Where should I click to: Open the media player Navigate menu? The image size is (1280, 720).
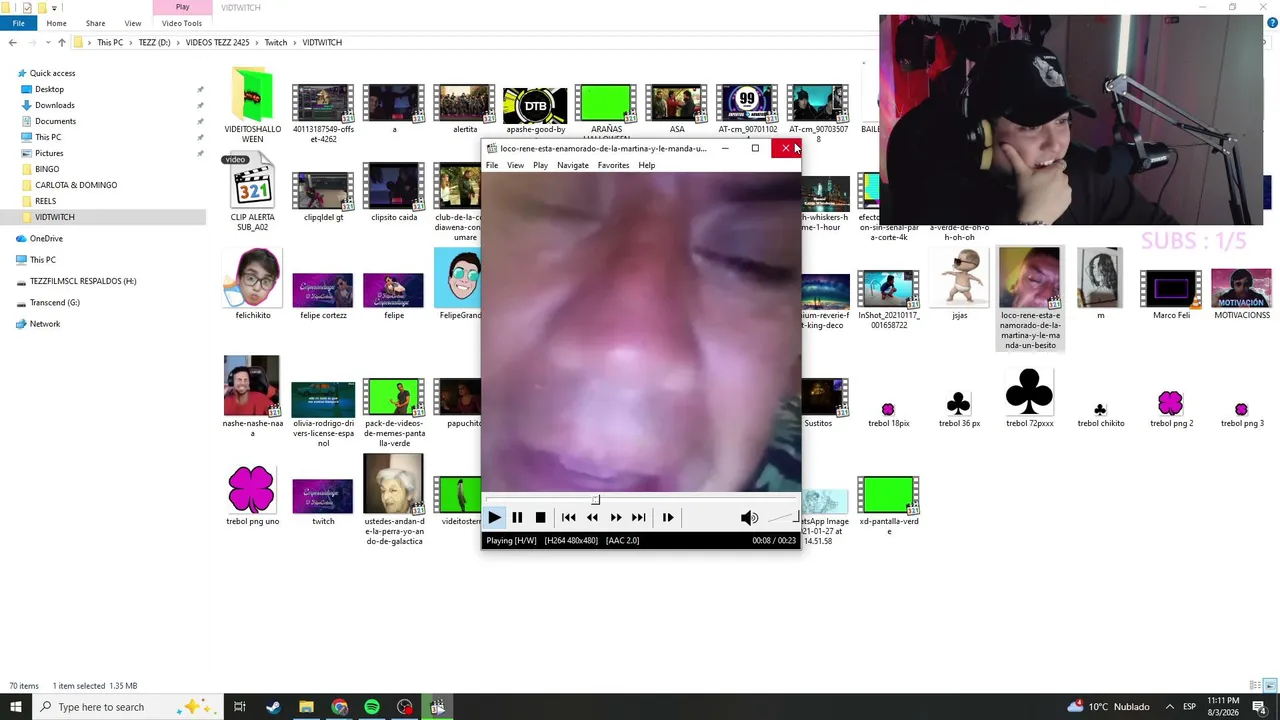coord(573,165)
